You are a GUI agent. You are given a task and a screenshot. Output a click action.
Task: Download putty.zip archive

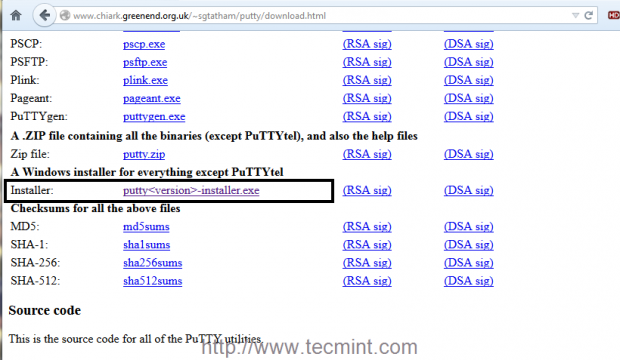coord(144,154)
